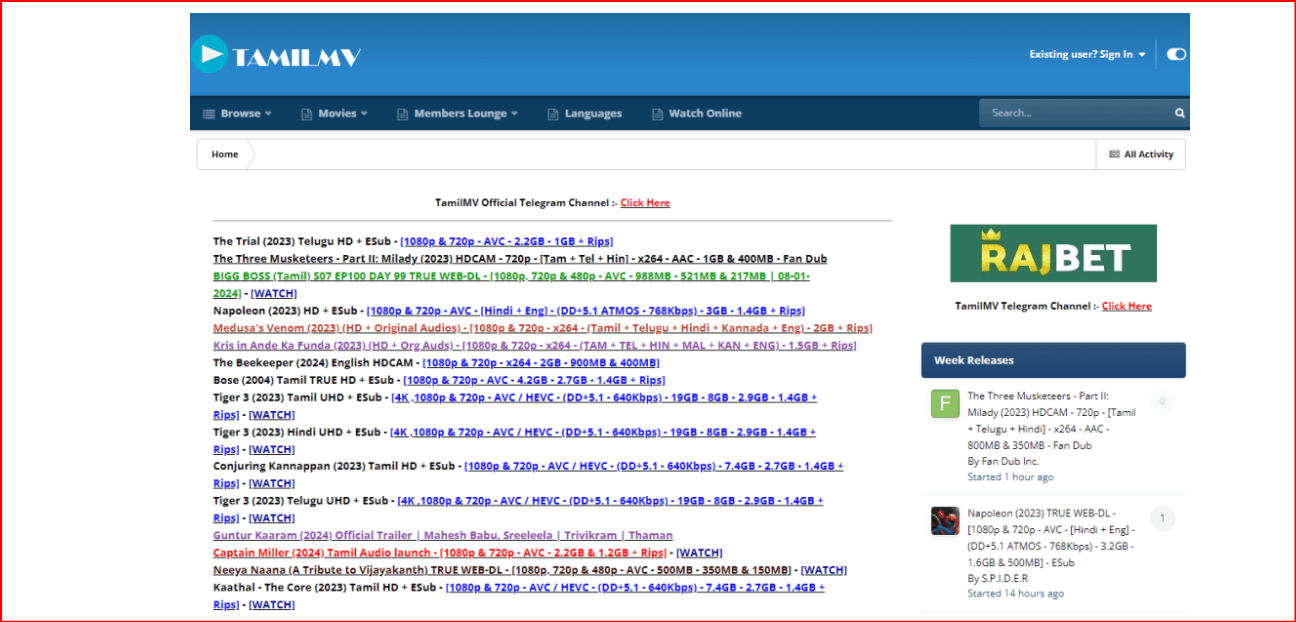Open Click Here link under RajBet banner
The height and width of the screenshot is (622, 1296).
(1127, 306)
